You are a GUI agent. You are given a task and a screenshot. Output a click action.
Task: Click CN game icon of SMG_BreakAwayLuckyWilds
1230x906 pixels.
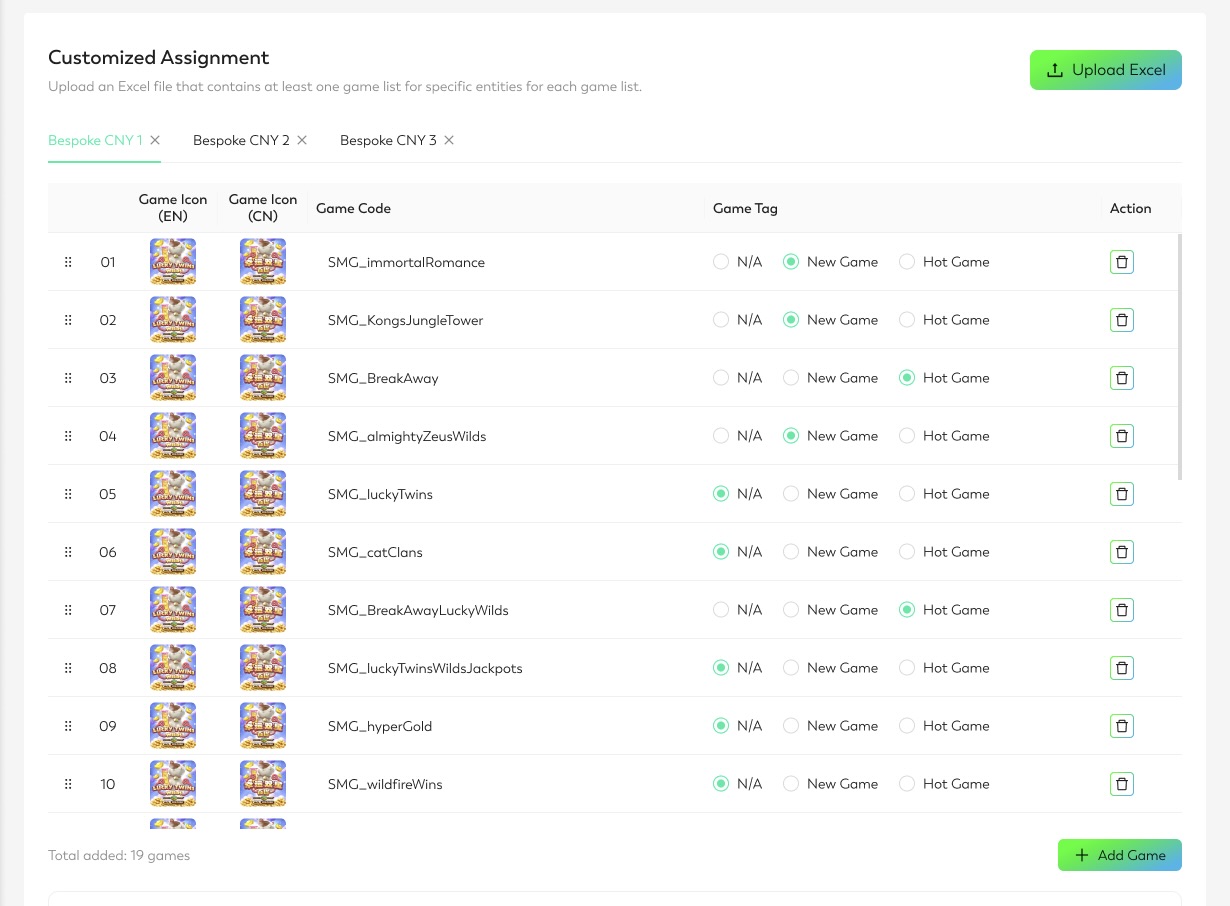(263, 610)
